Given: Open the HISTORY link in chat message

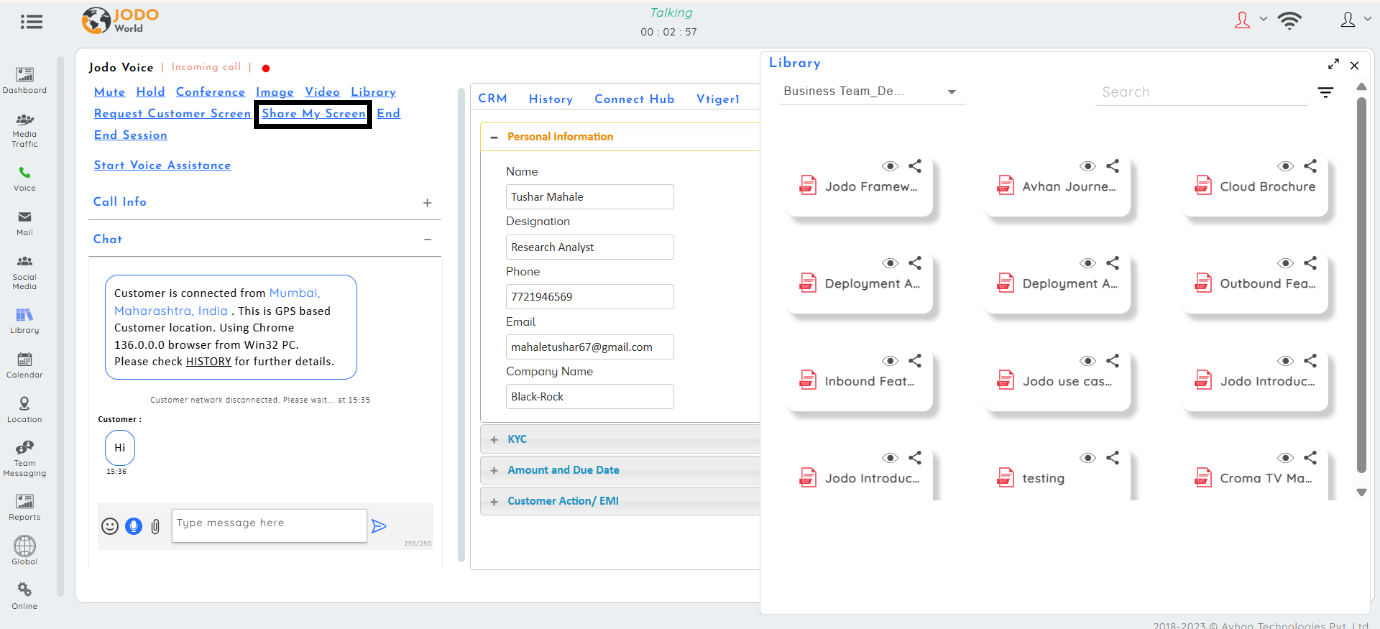Looking at the screenshot, I should pos(209,361).
